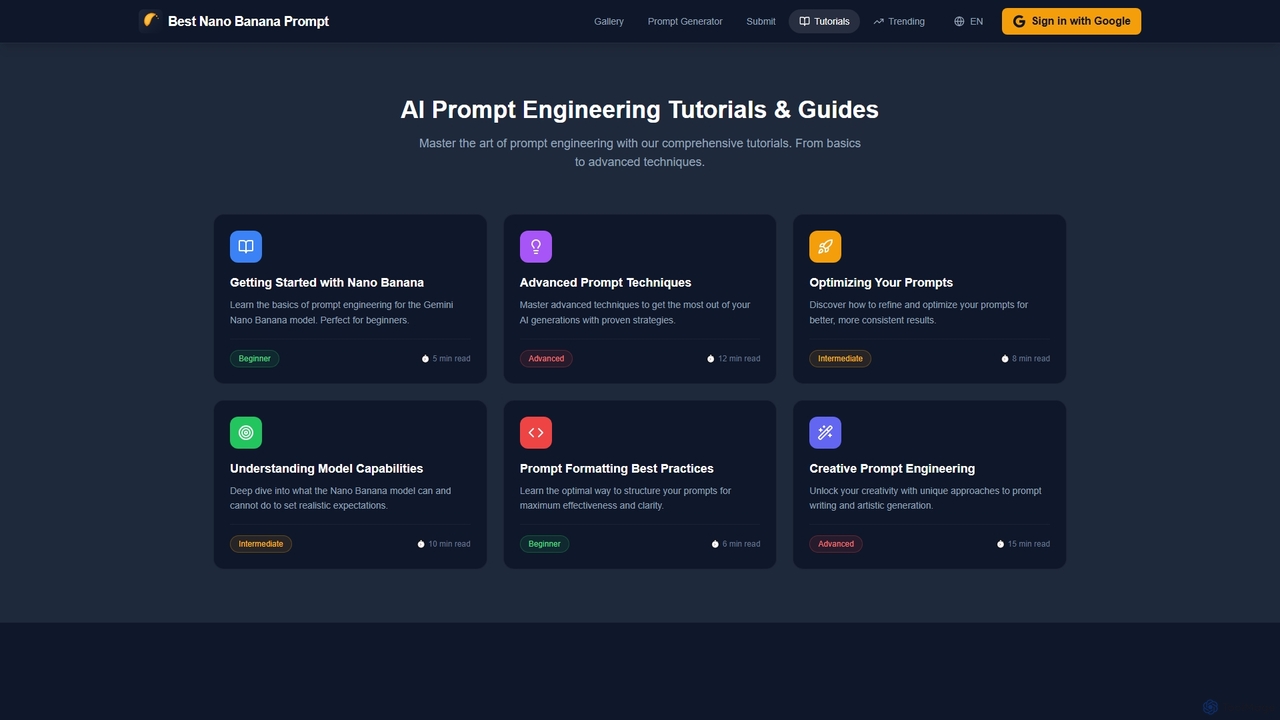Image resolution: width=1280 pixels, height=720 pixels.
Task: Open the Gallery page
Action: [609, 21]
